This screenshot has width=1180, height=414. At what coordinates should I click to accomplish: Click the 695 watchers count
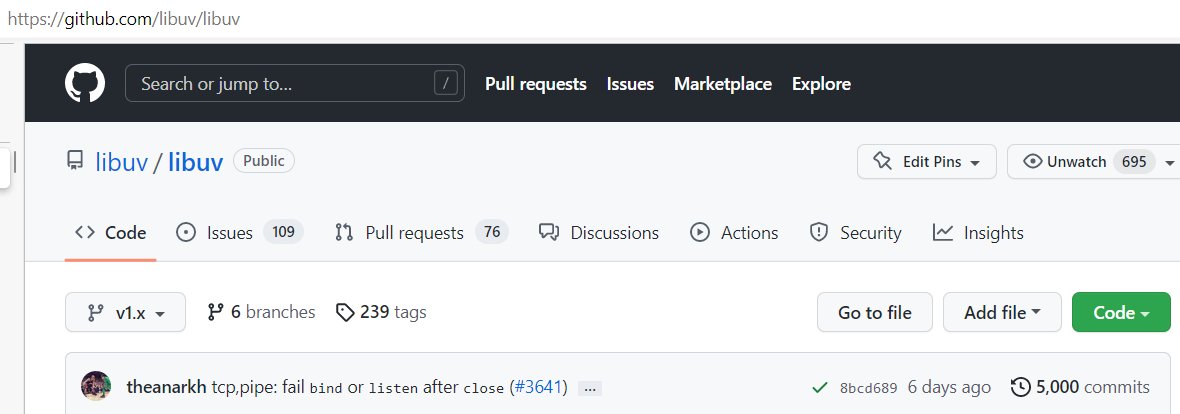pos(1134,162)
